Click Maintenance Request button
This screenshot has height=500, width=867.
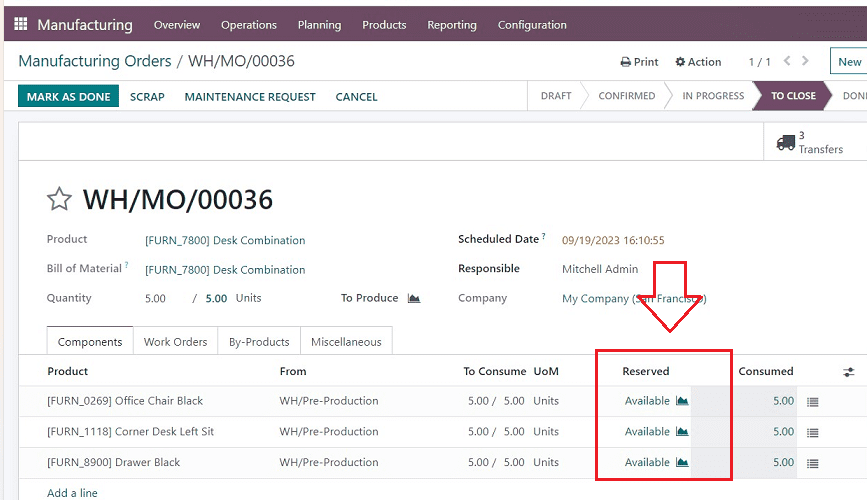pyautogui.click(x=250, y=97)
